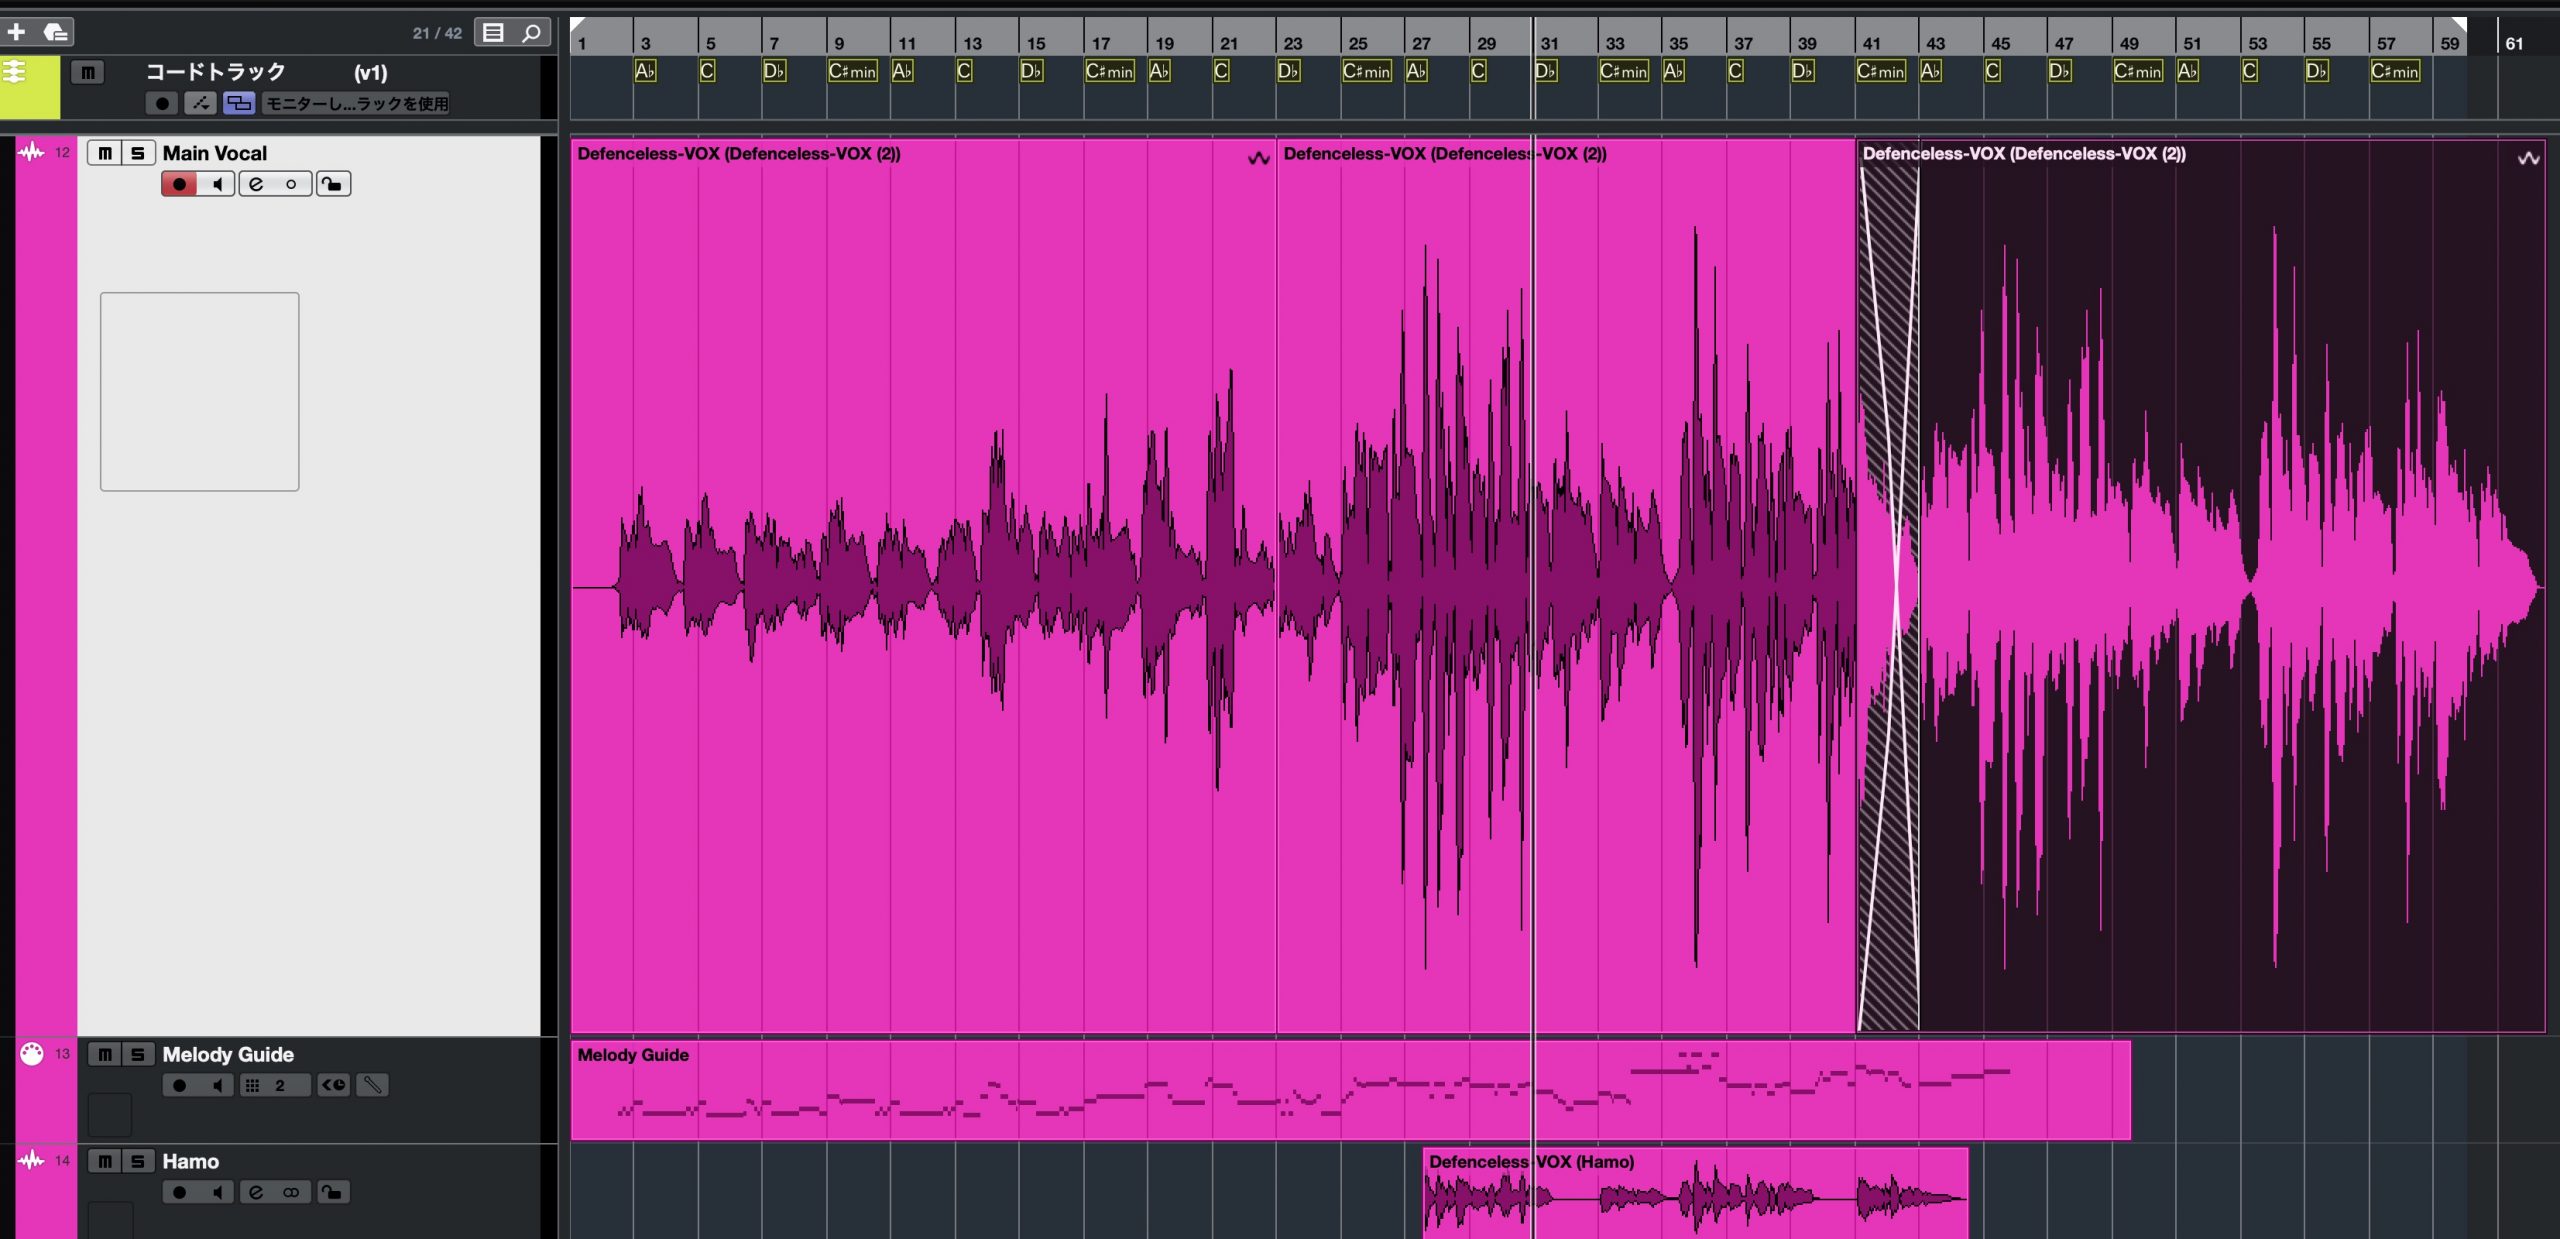
Task: Open Hamo channel settings 'e' icon
Action: point(256,1192)
